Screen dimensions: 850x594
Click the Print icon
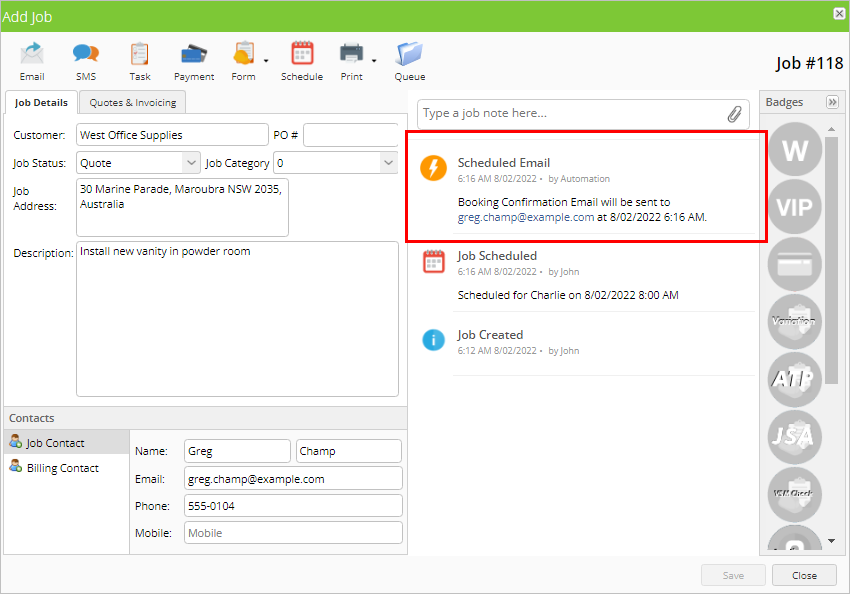click(351, 61)
